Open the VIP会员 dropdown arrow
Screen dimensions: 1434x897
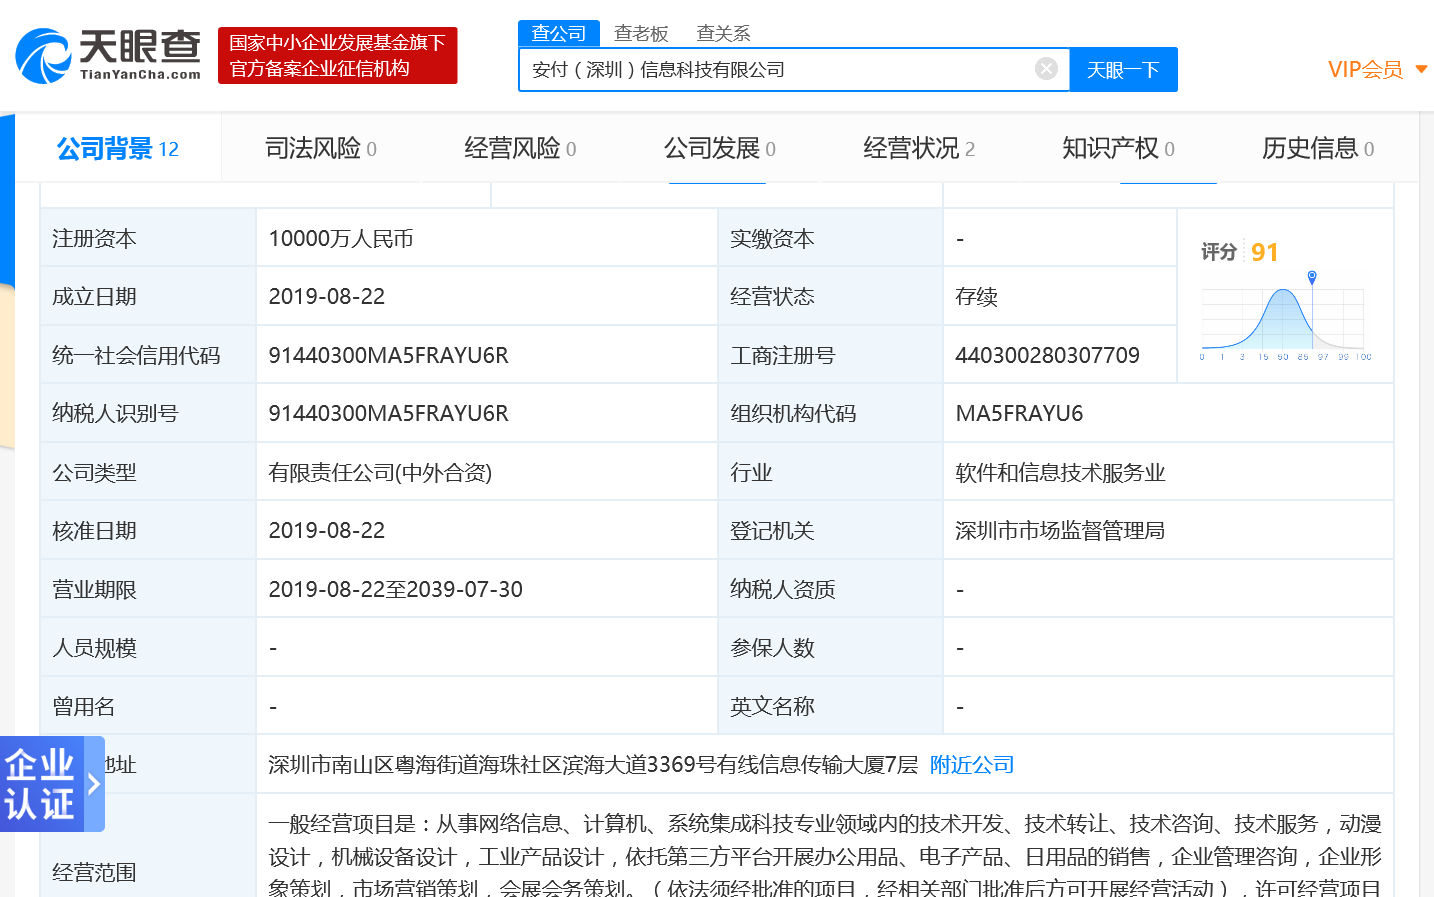(1421, 69)
